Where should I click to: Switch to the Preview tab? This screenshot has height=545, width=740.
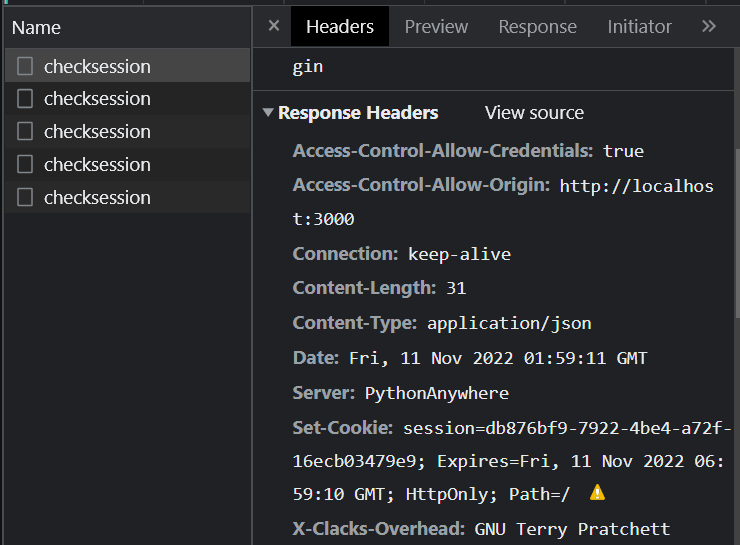click(436, 26)
